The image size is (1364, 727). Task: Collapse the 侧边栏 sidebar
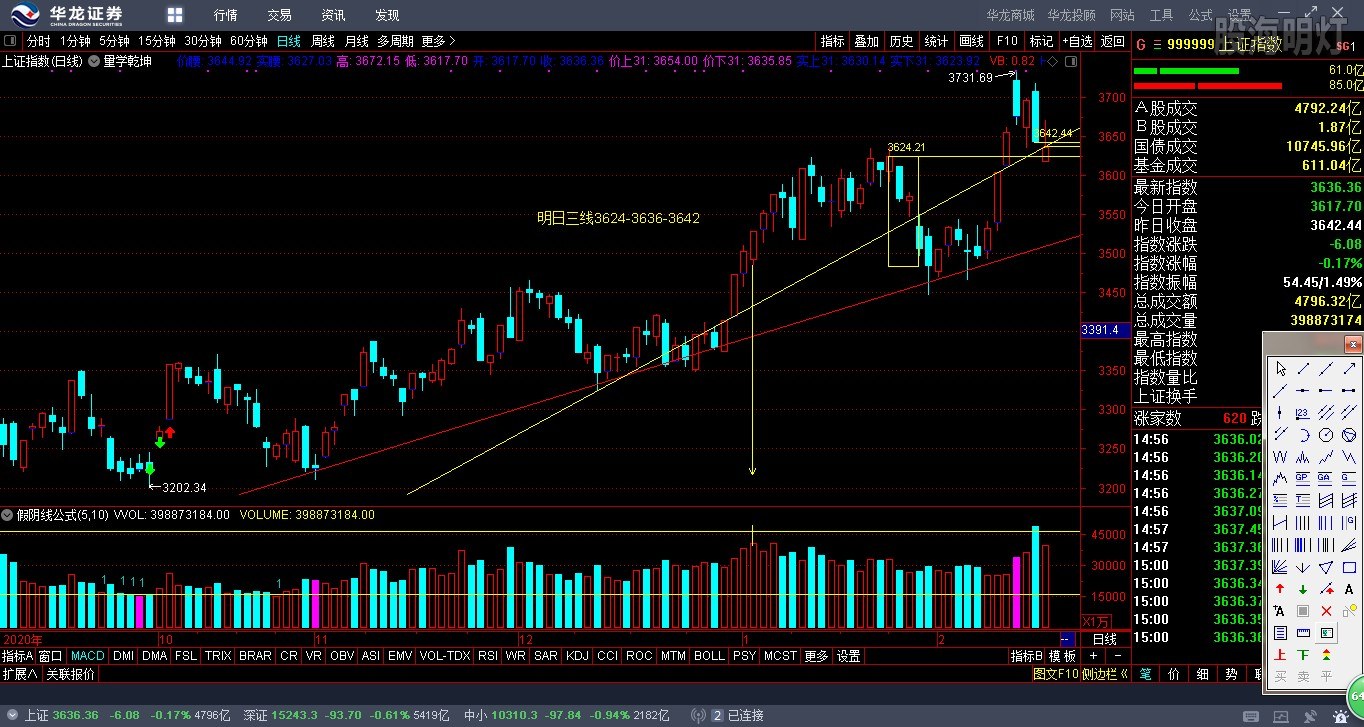click(1104, 674)
